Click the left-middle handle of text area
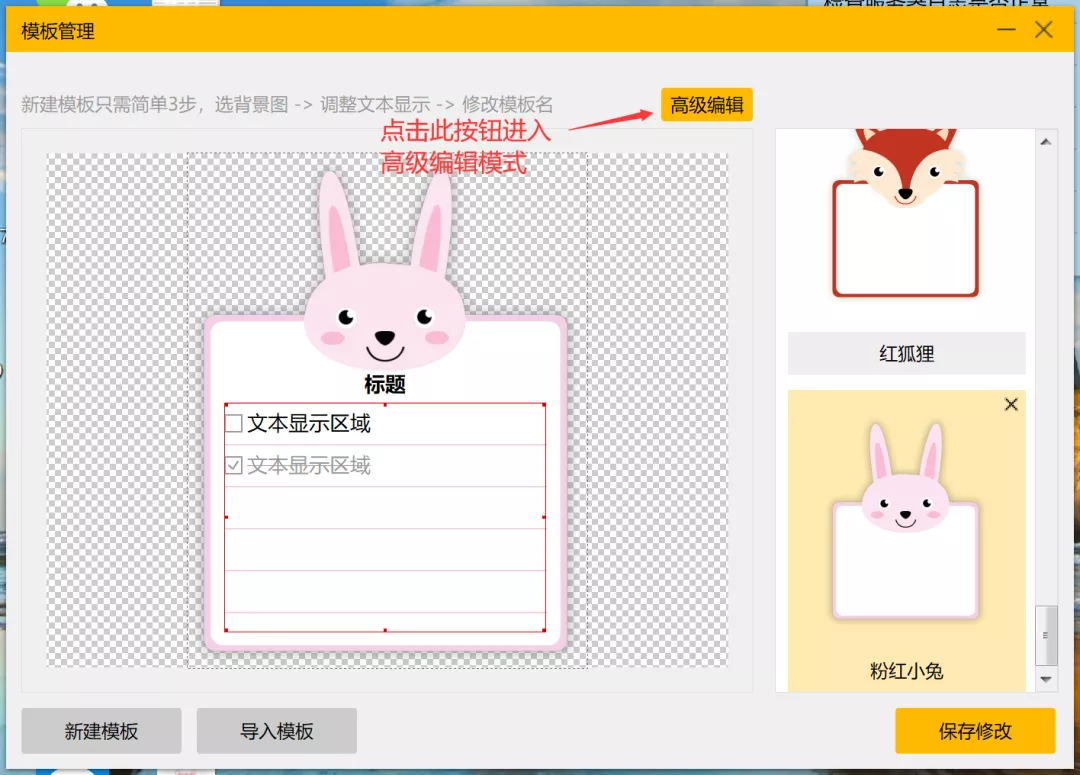Image resolution: width=1080 pixels, height=775 pixels. (x=226, y=517)
